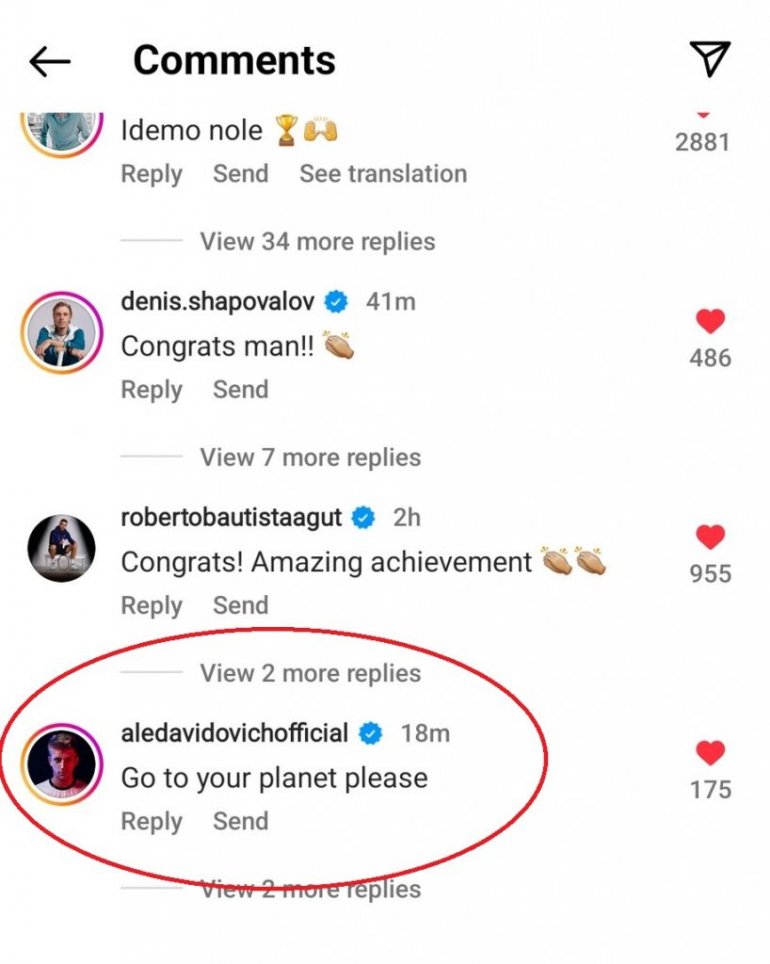770x964 pixels.
Task: Click See translation under Idemo nole
Action: [383, 173]
